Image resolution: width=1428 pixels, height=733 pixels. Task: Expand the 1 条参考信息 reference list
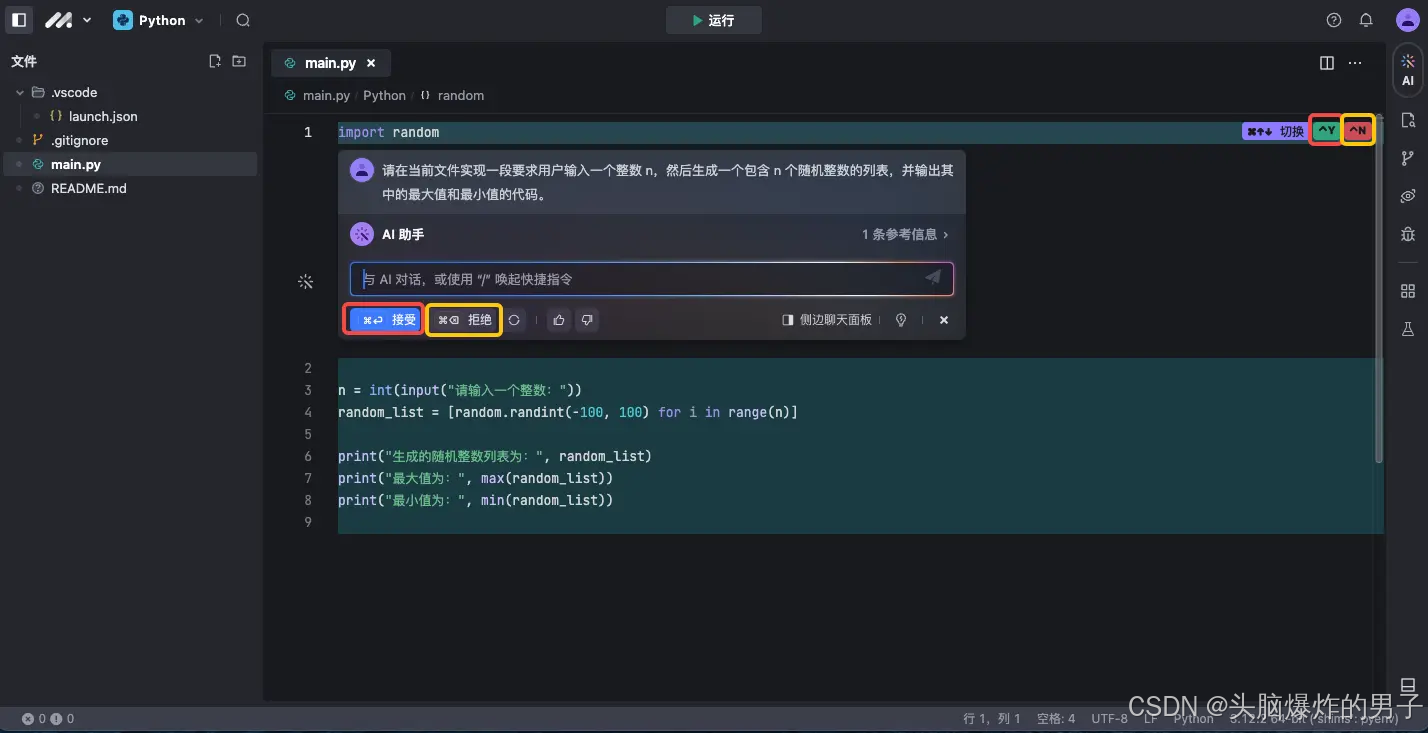point(903,234)
